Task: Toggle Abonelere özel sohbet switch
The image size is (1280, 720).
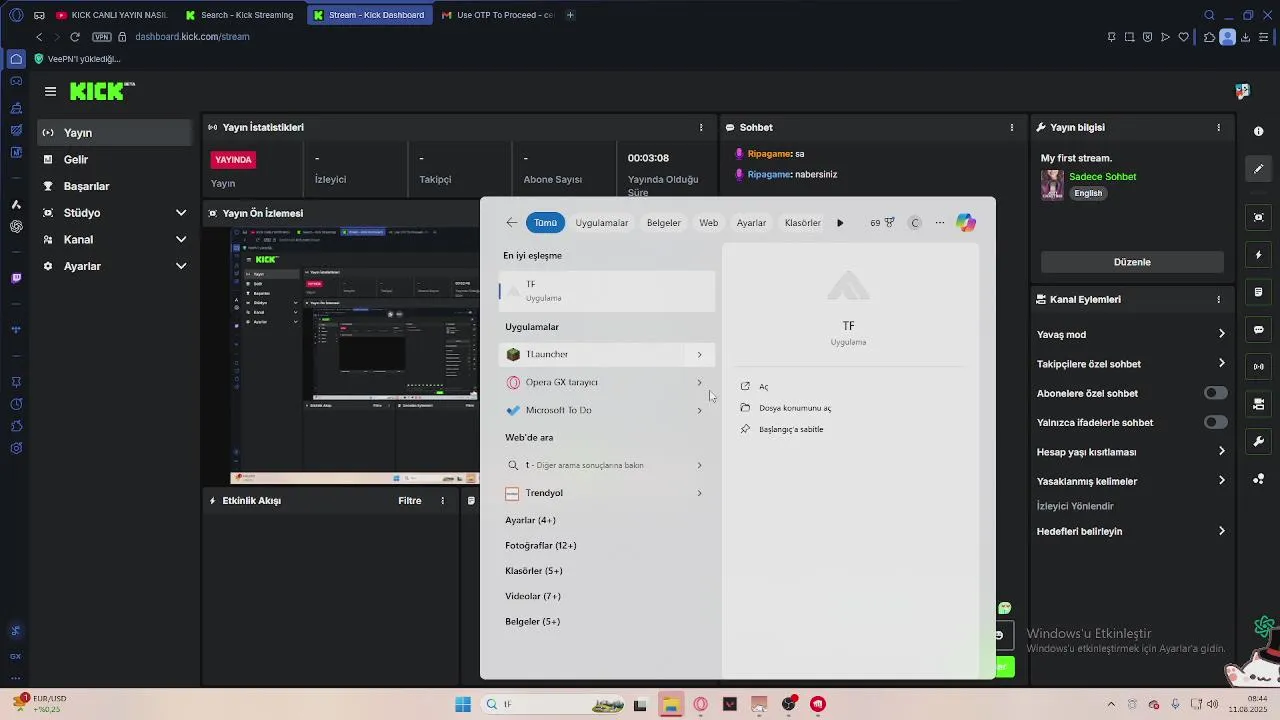Action: tap(1215, 393)
